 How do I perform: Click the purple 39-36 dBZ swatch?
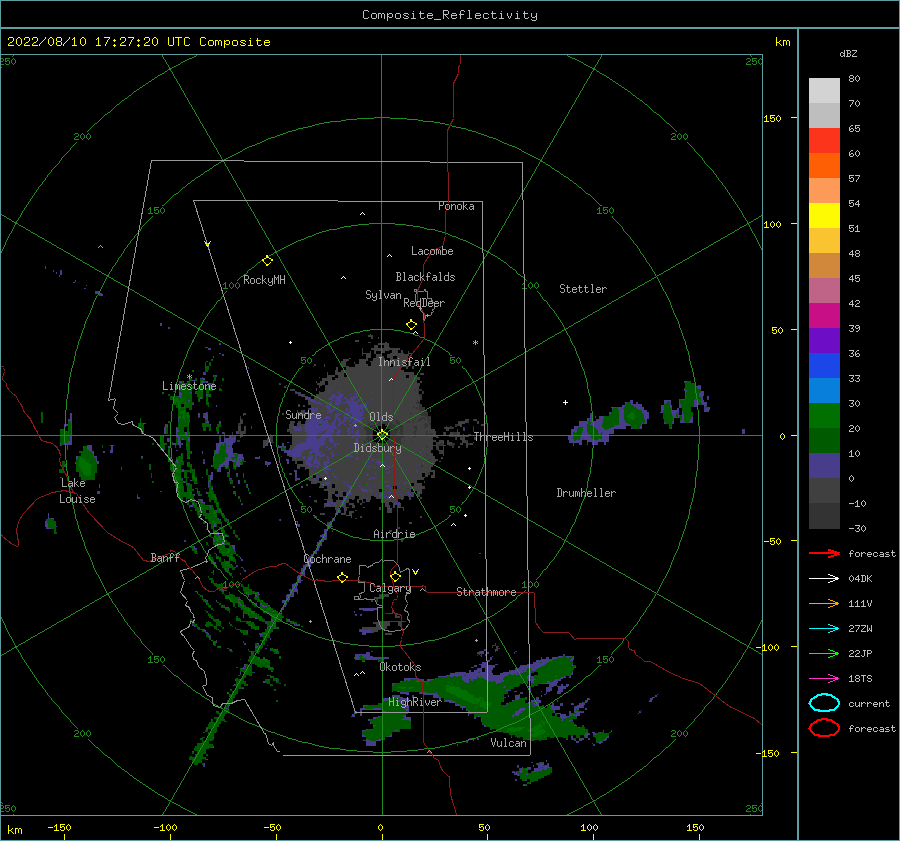pos(824,340)
